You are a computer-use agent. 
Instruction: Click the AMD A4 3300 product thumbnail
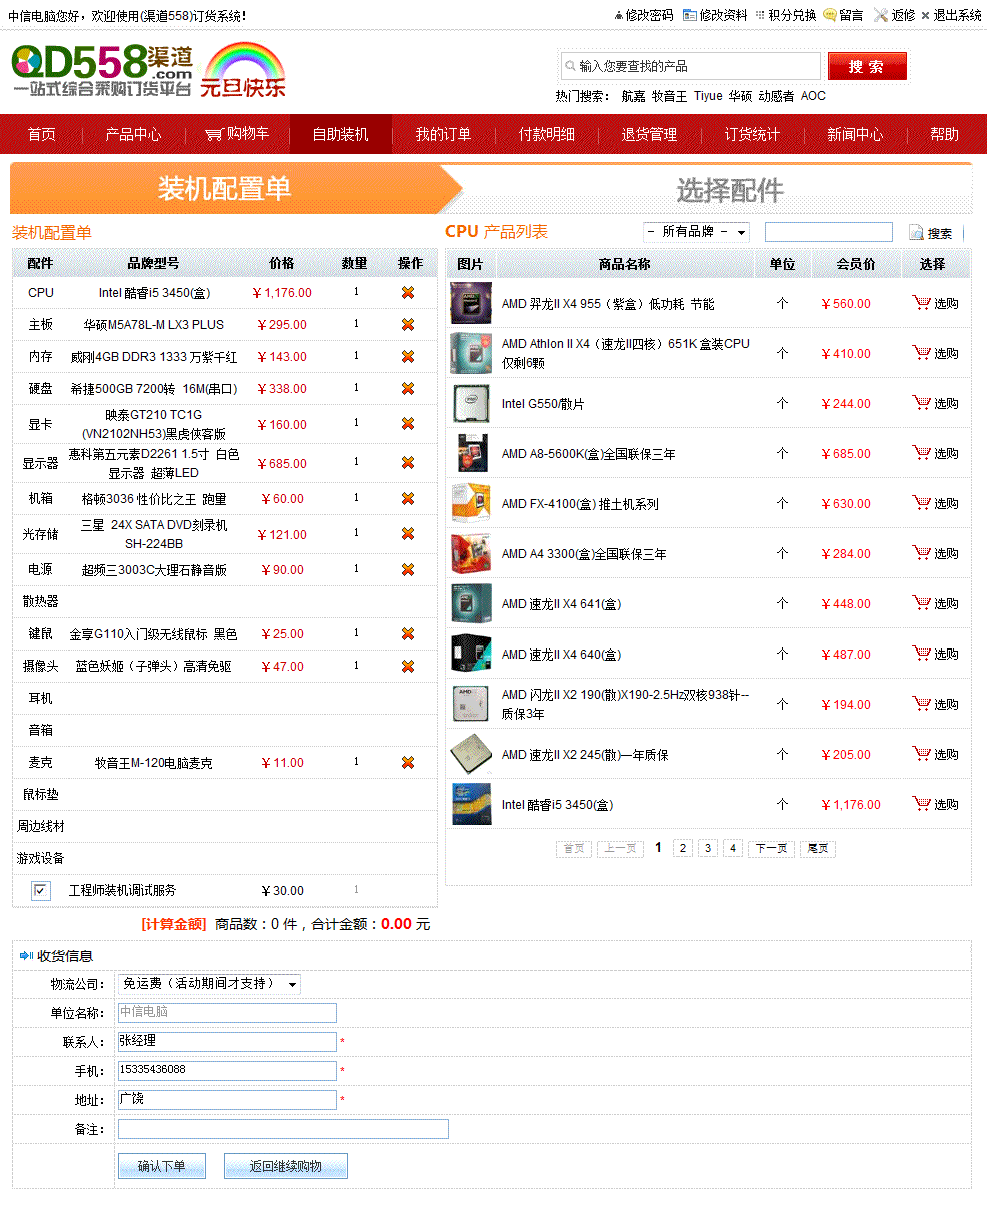(x=471, y=553)
